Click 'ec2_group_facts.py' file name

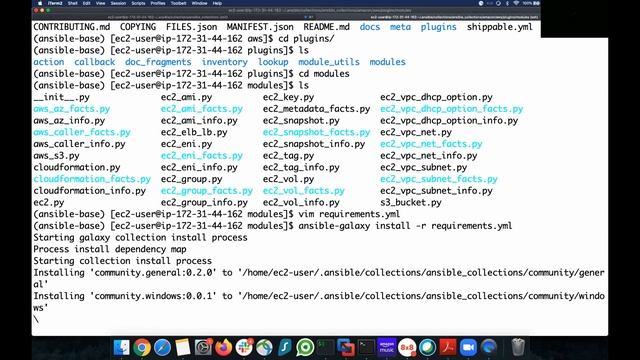click(x=207, y=191)
